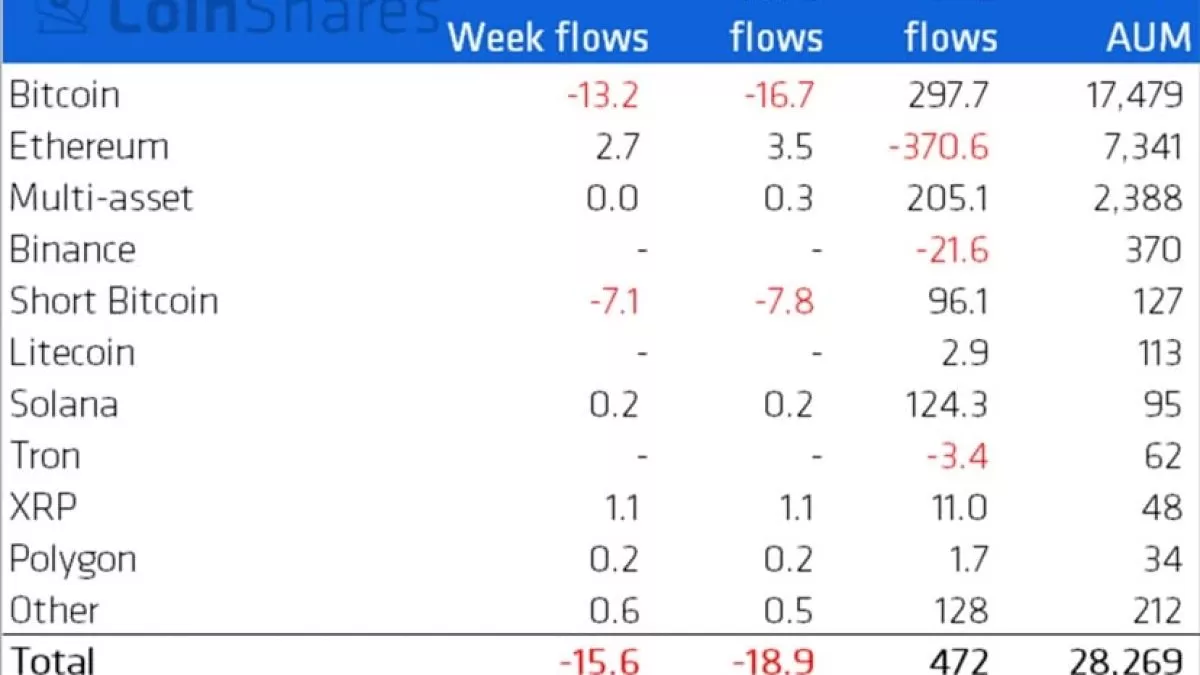Click Bitcoin's AUM value 17,479

tap(1133, 95)
